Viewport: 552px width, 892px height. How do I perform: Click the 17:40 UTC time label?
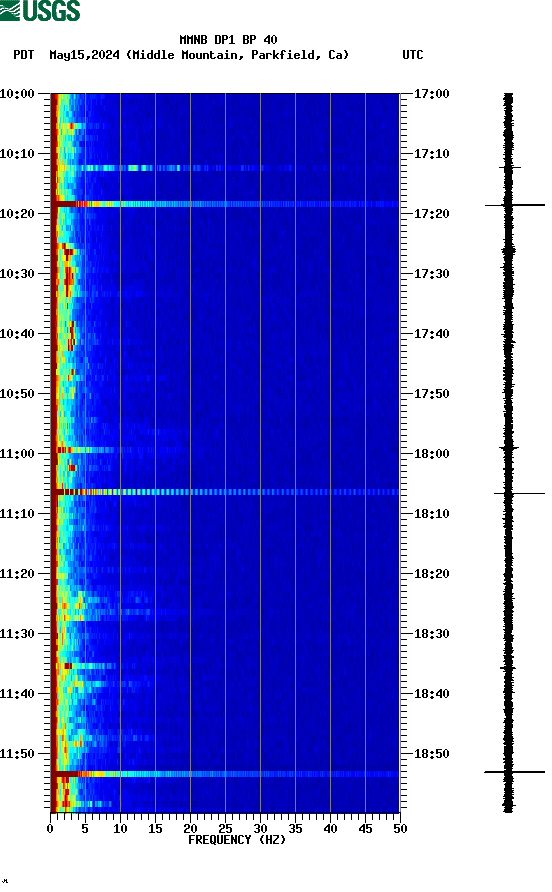click(431, 334)
